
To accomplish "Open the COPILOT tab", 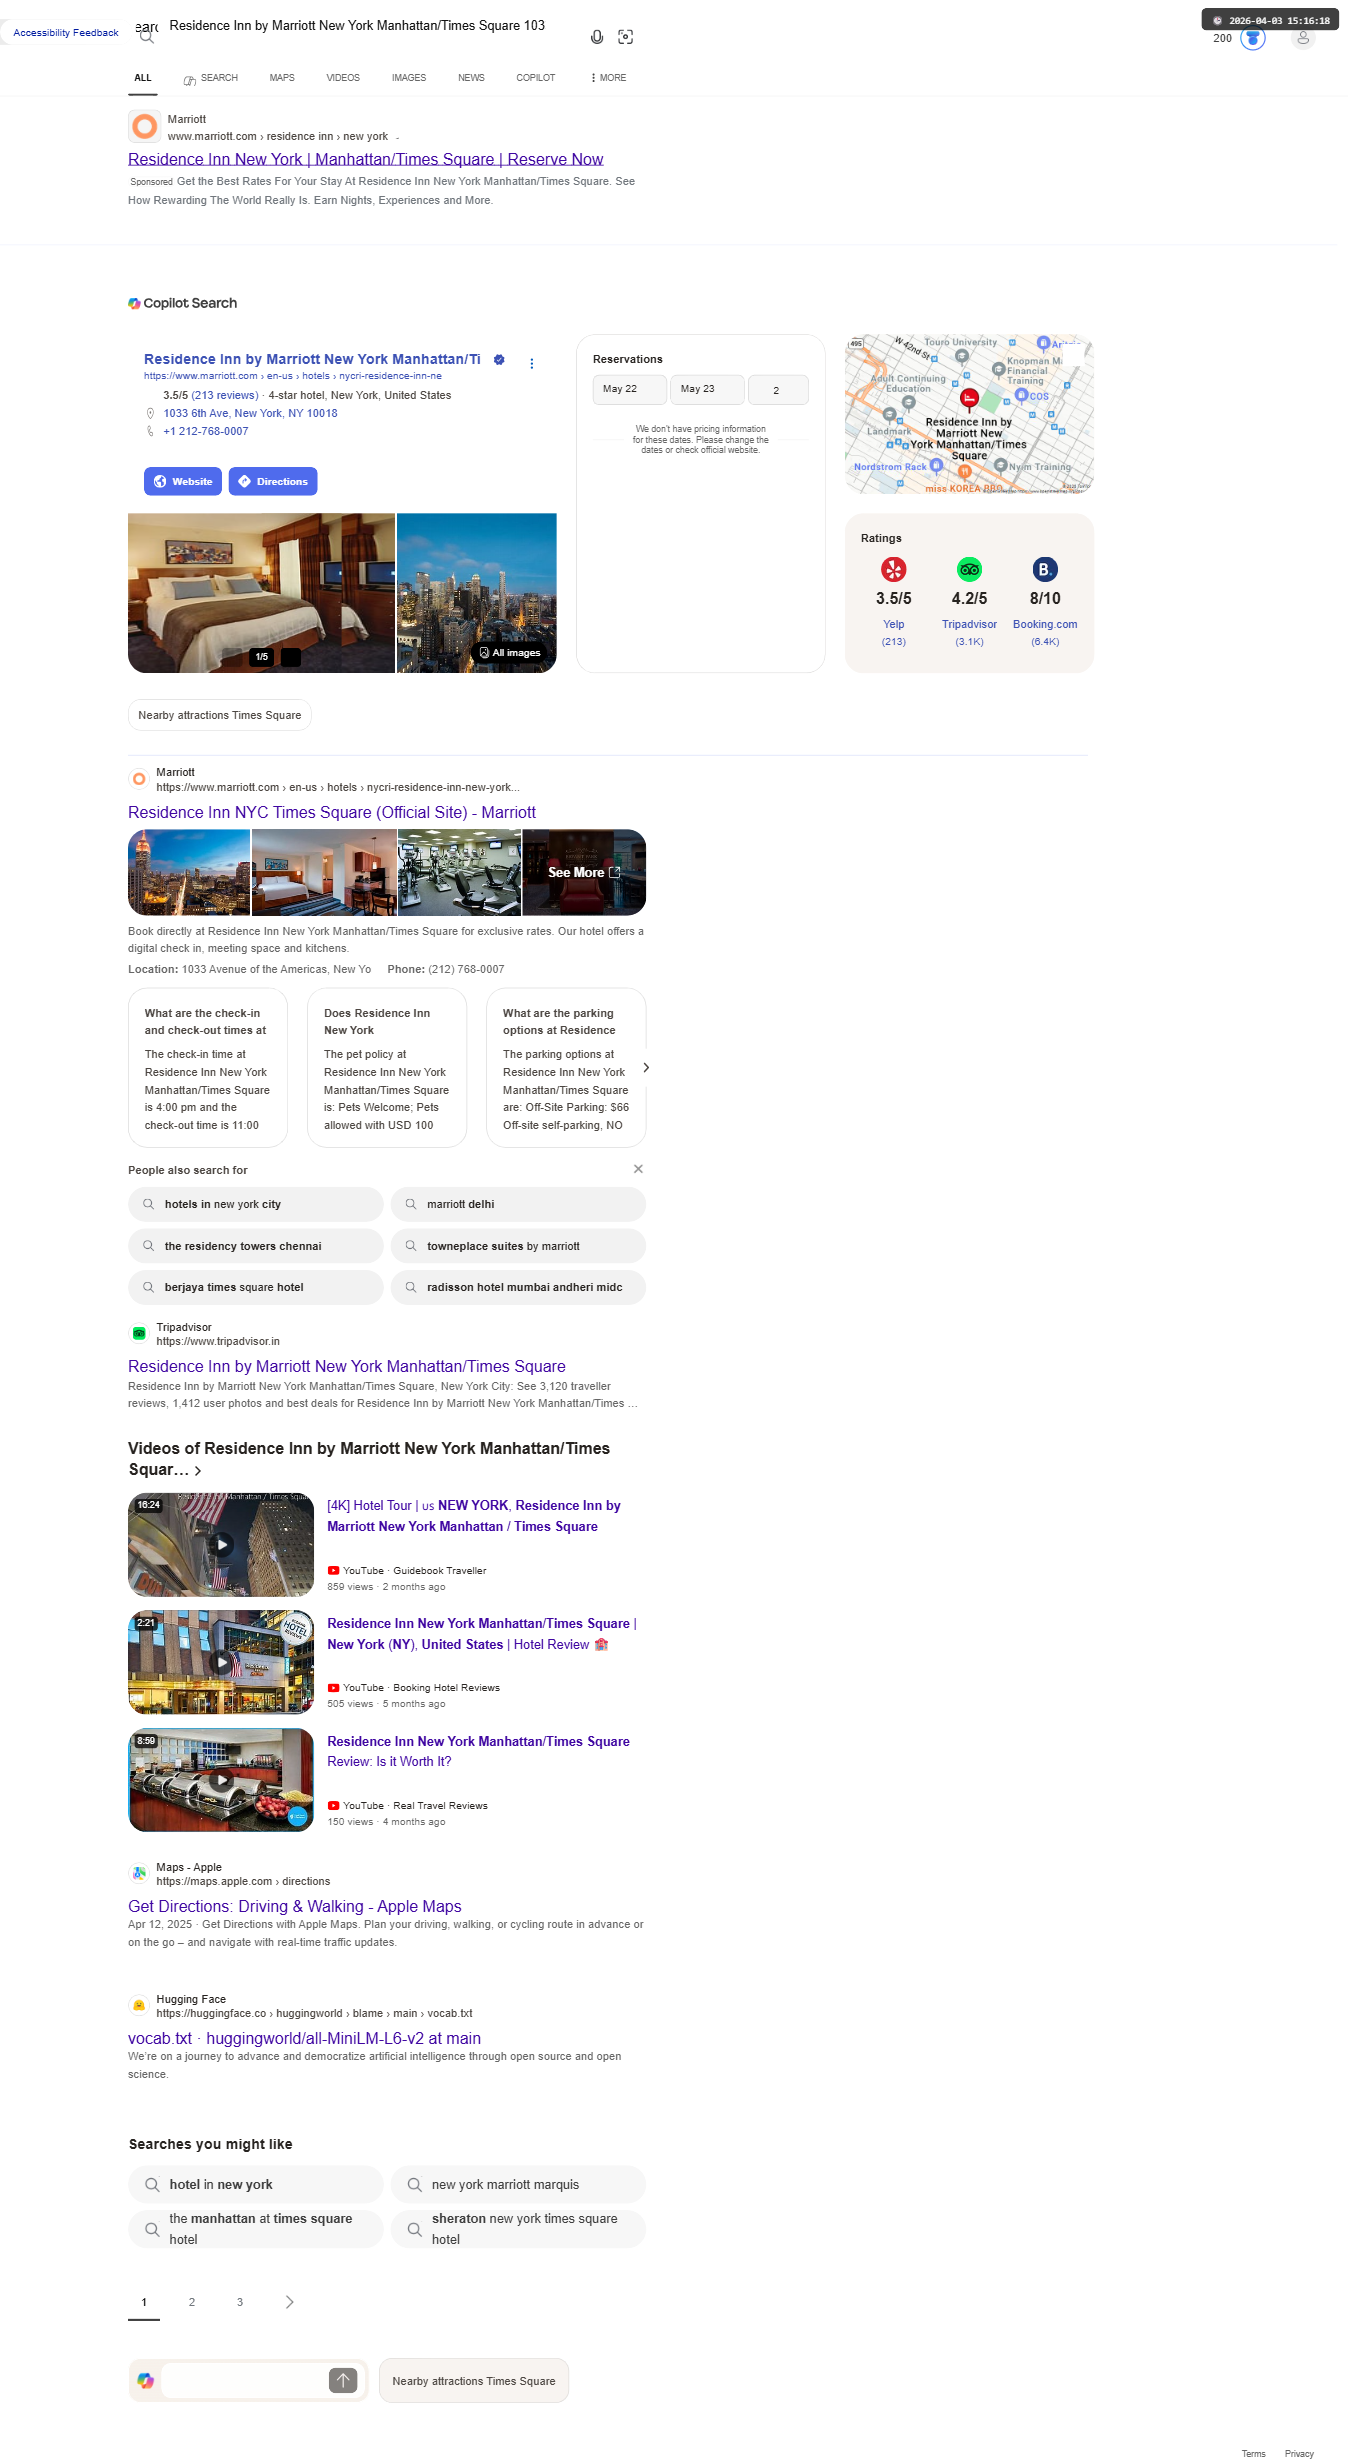I will pos(536,78).
